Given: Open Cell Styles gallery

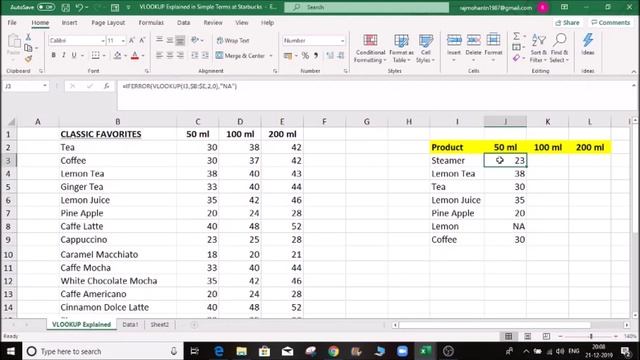Looking at the screenshot, I should click(425, 48).
